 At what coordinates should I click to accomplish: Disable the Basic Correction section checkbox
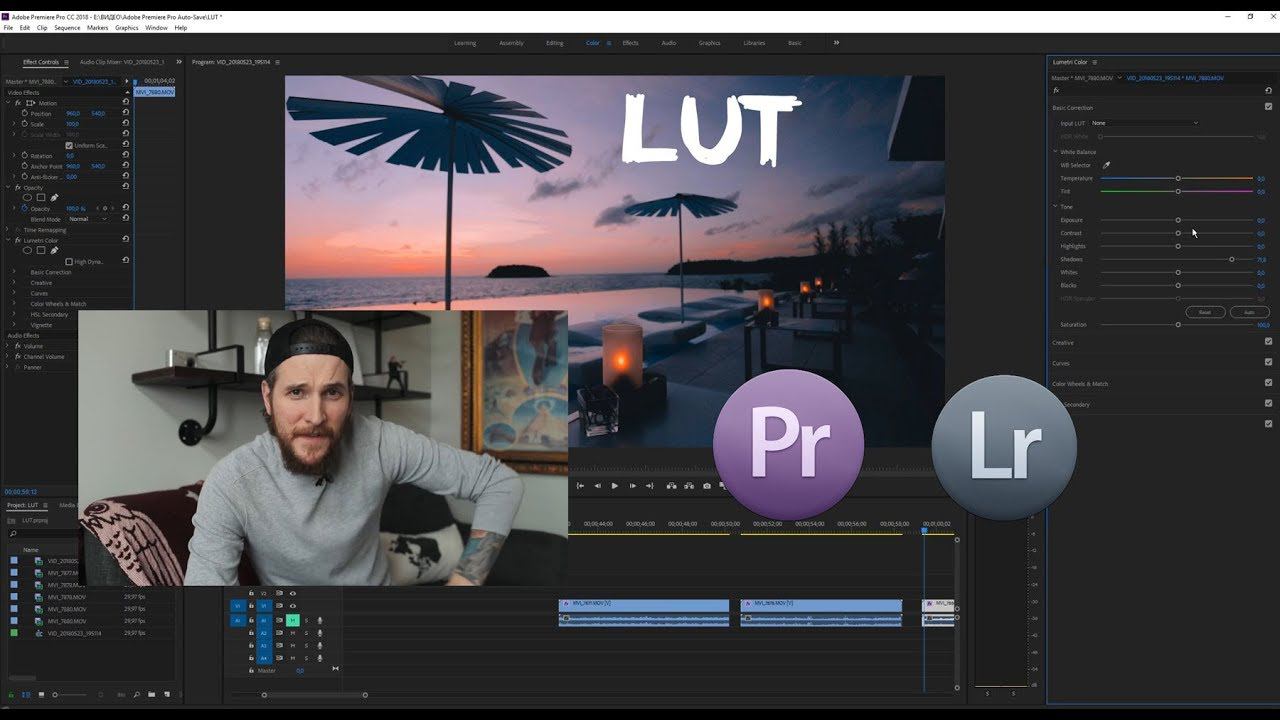click(1268, 107)
